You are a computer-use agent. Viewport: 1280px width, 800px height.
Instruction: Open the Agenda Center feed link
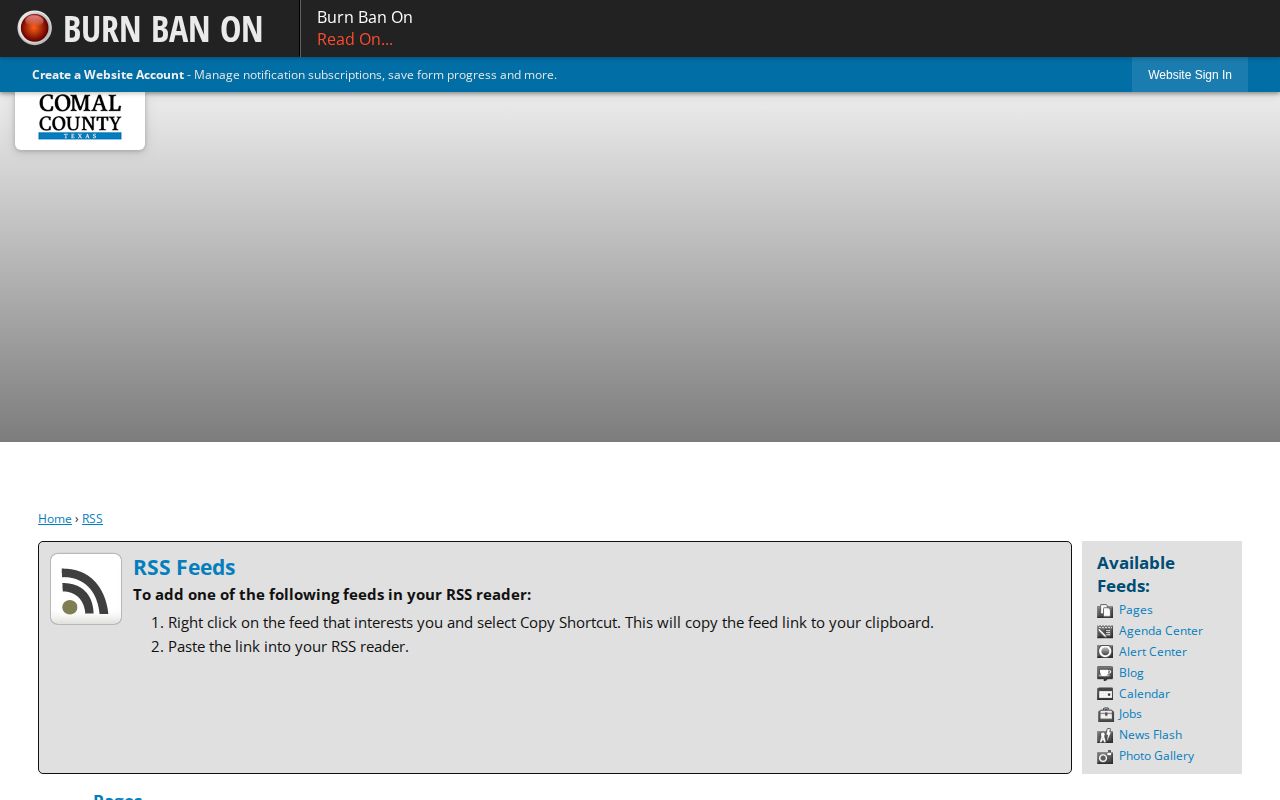point(1161,631)
